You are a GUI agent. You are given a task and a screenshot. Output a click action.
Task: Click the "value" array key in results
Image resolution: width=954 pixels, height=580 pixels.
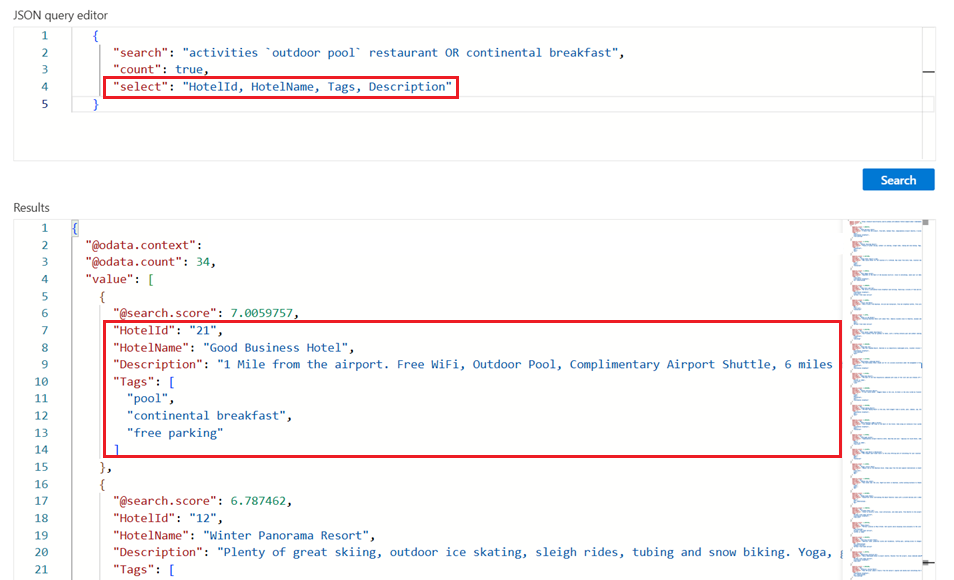[x=110, y=279]
